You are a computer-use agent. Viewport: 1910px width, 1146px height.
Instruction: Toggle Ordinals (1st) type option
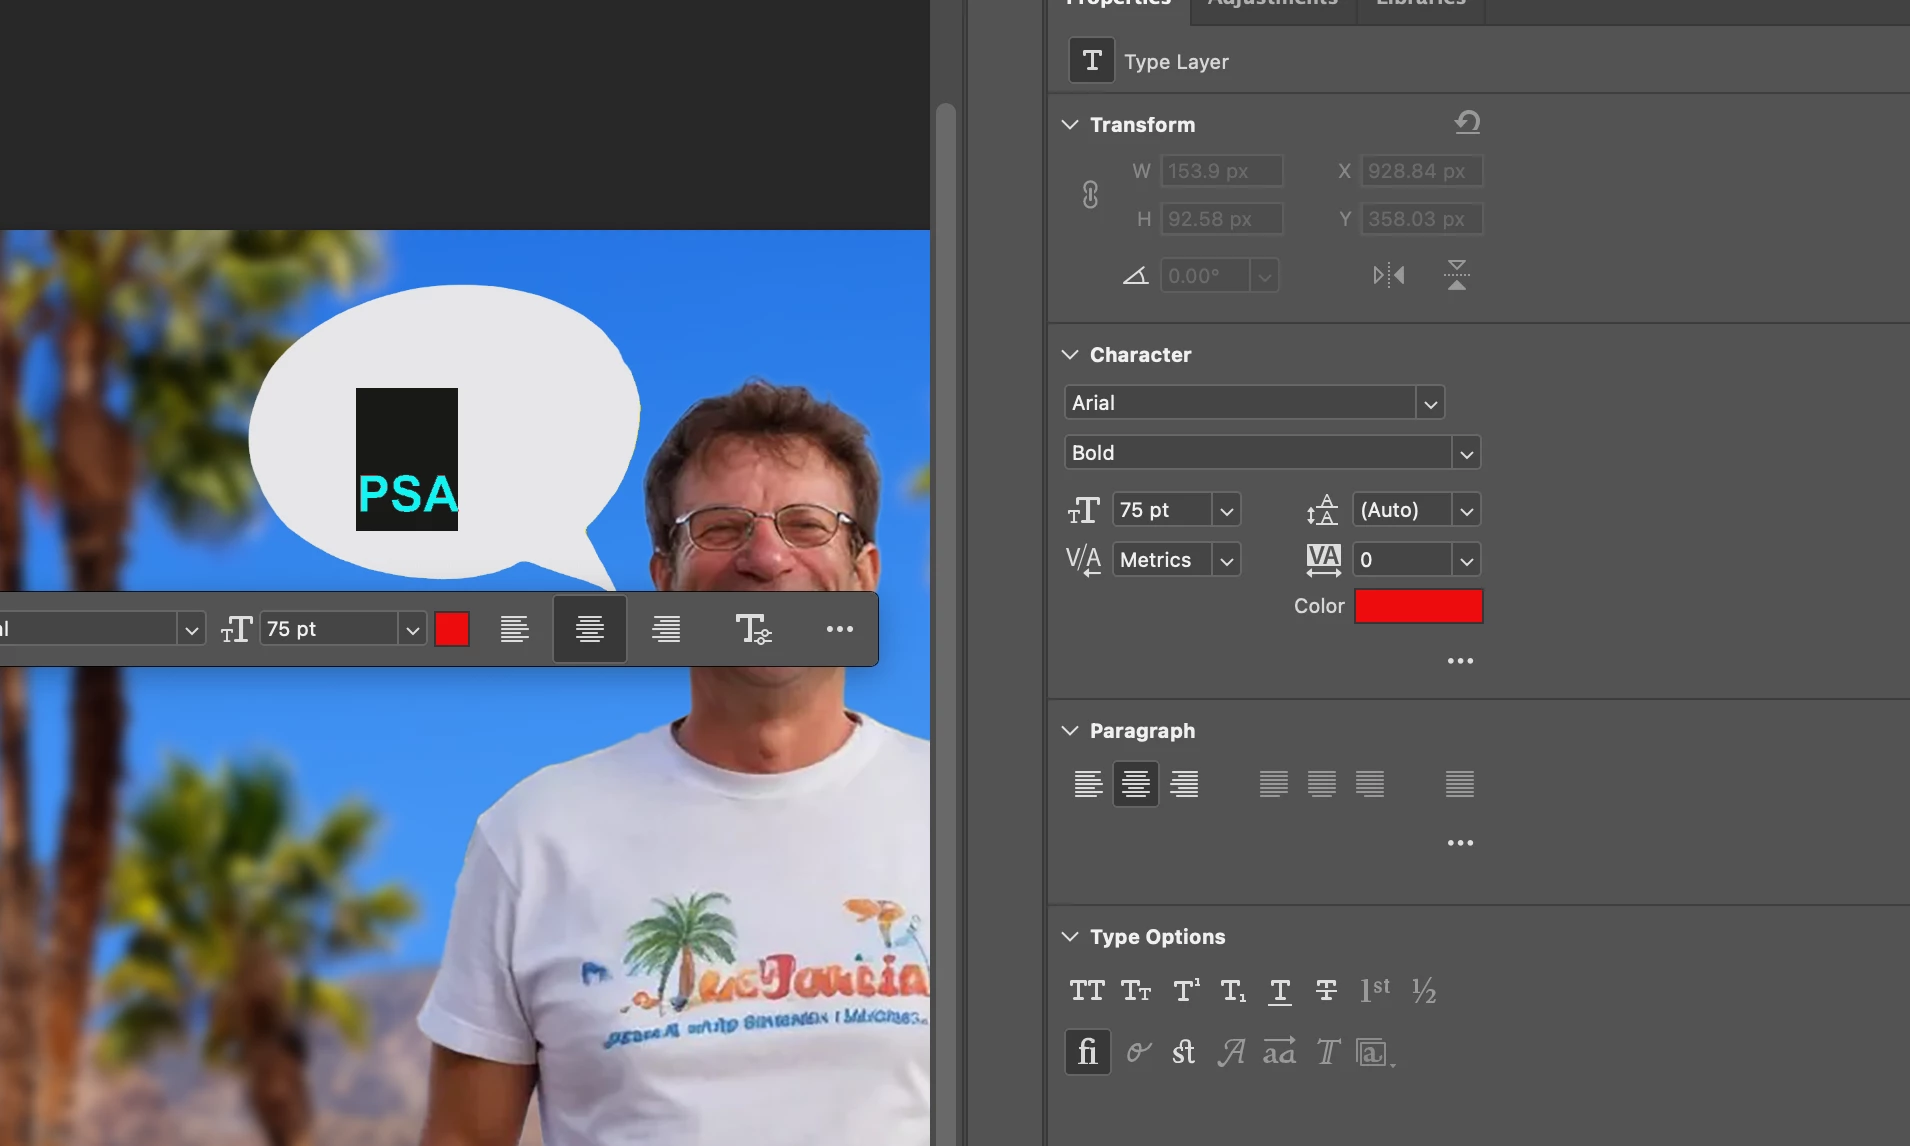click(1375, 991)
